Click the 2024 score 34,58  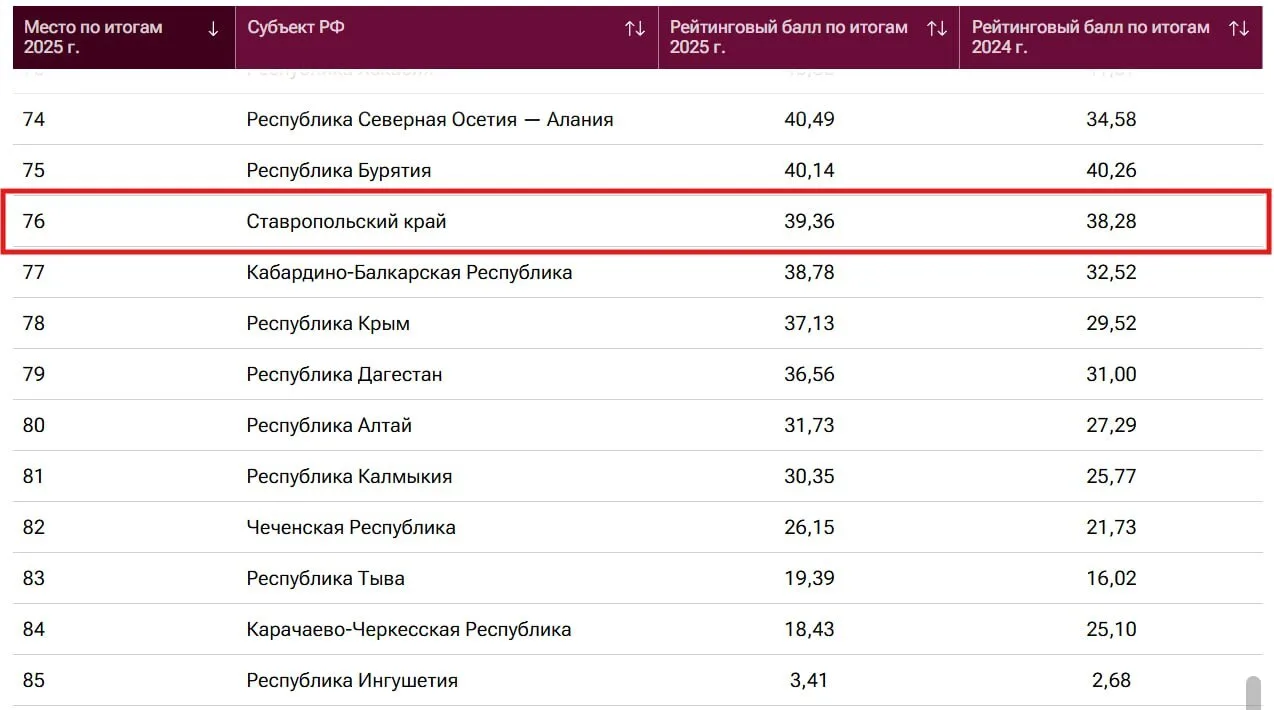(1111, 119)
